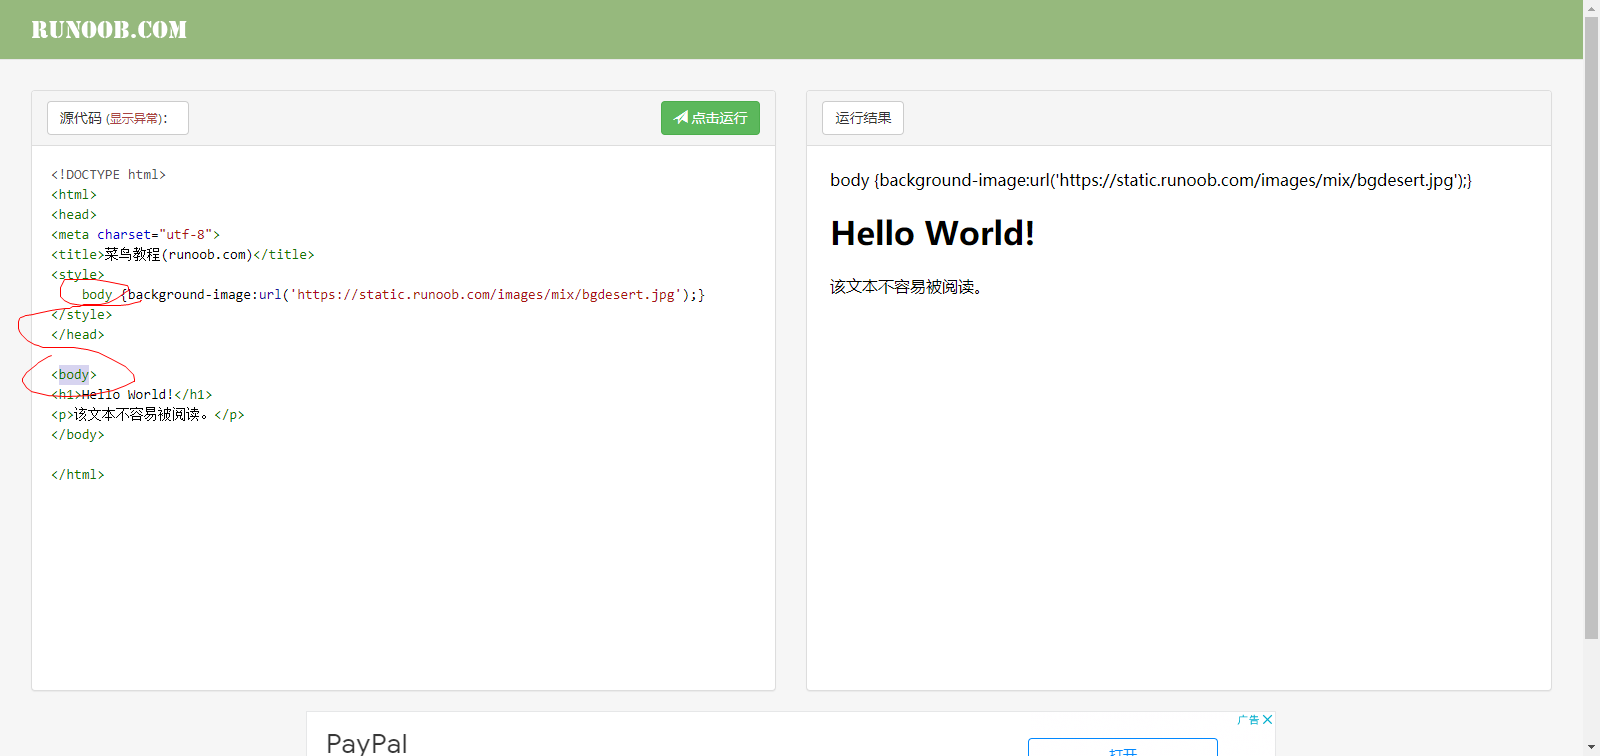Click the 源代码 source code label button
Screen dimensions: 1600x756
(x=118, y=118)
